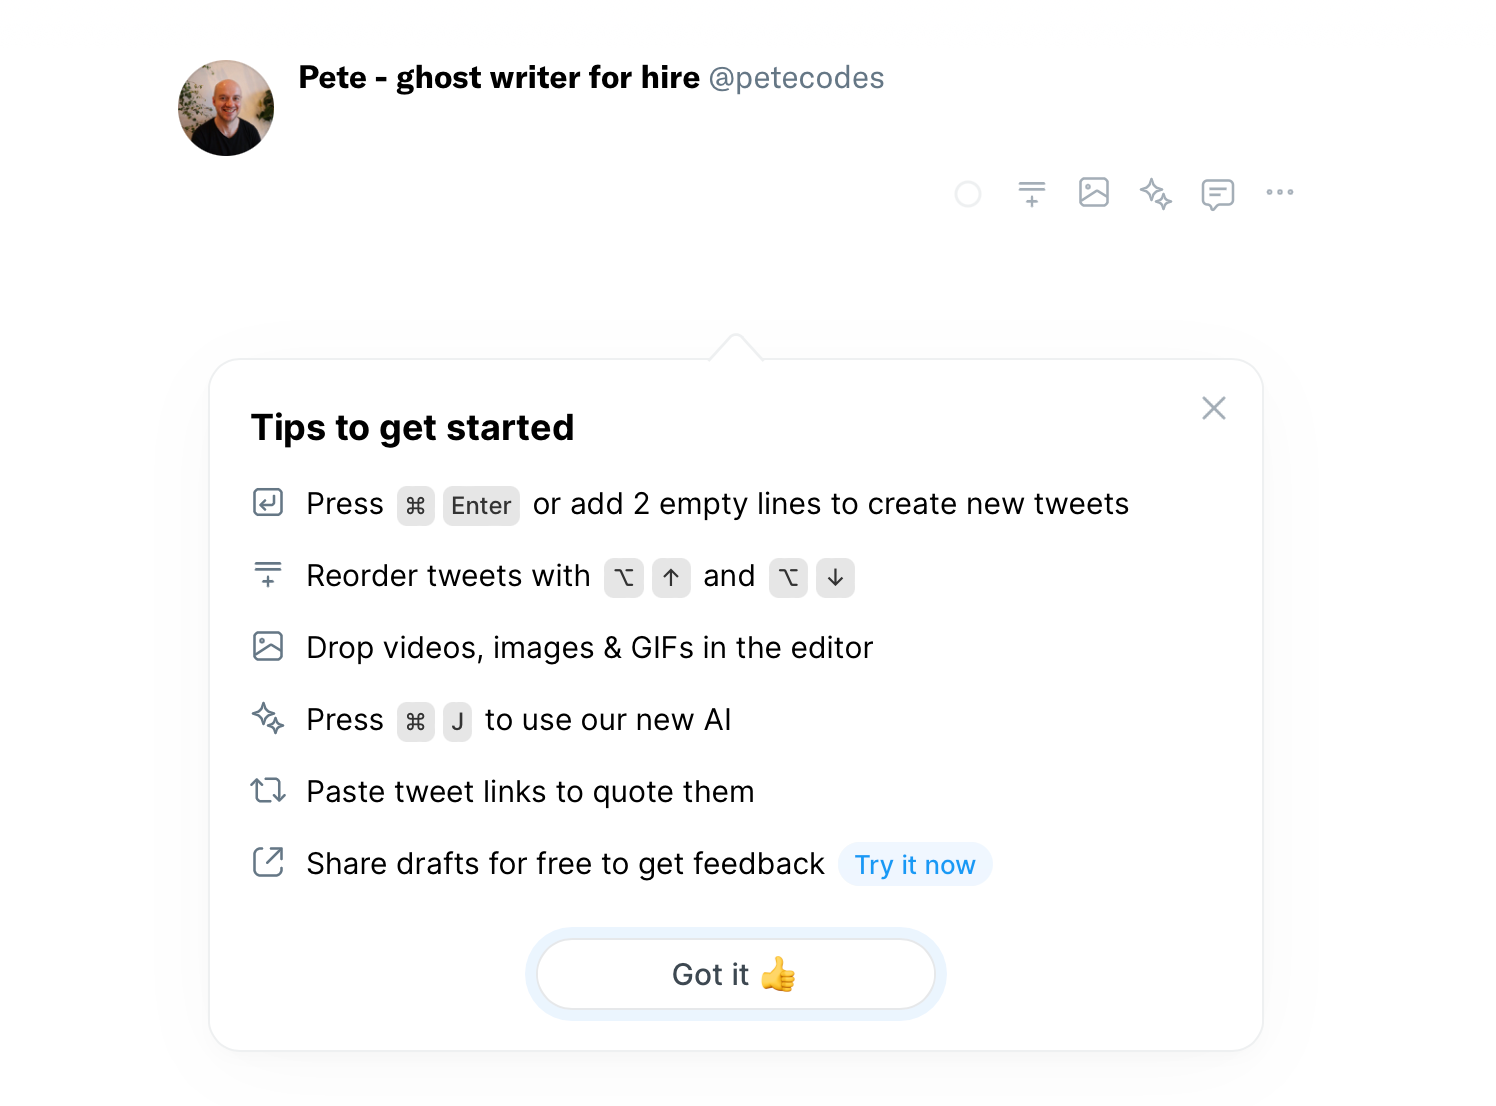Click the character count circle indicator
The image size is (1496, 1106).
tap(968, 194)
